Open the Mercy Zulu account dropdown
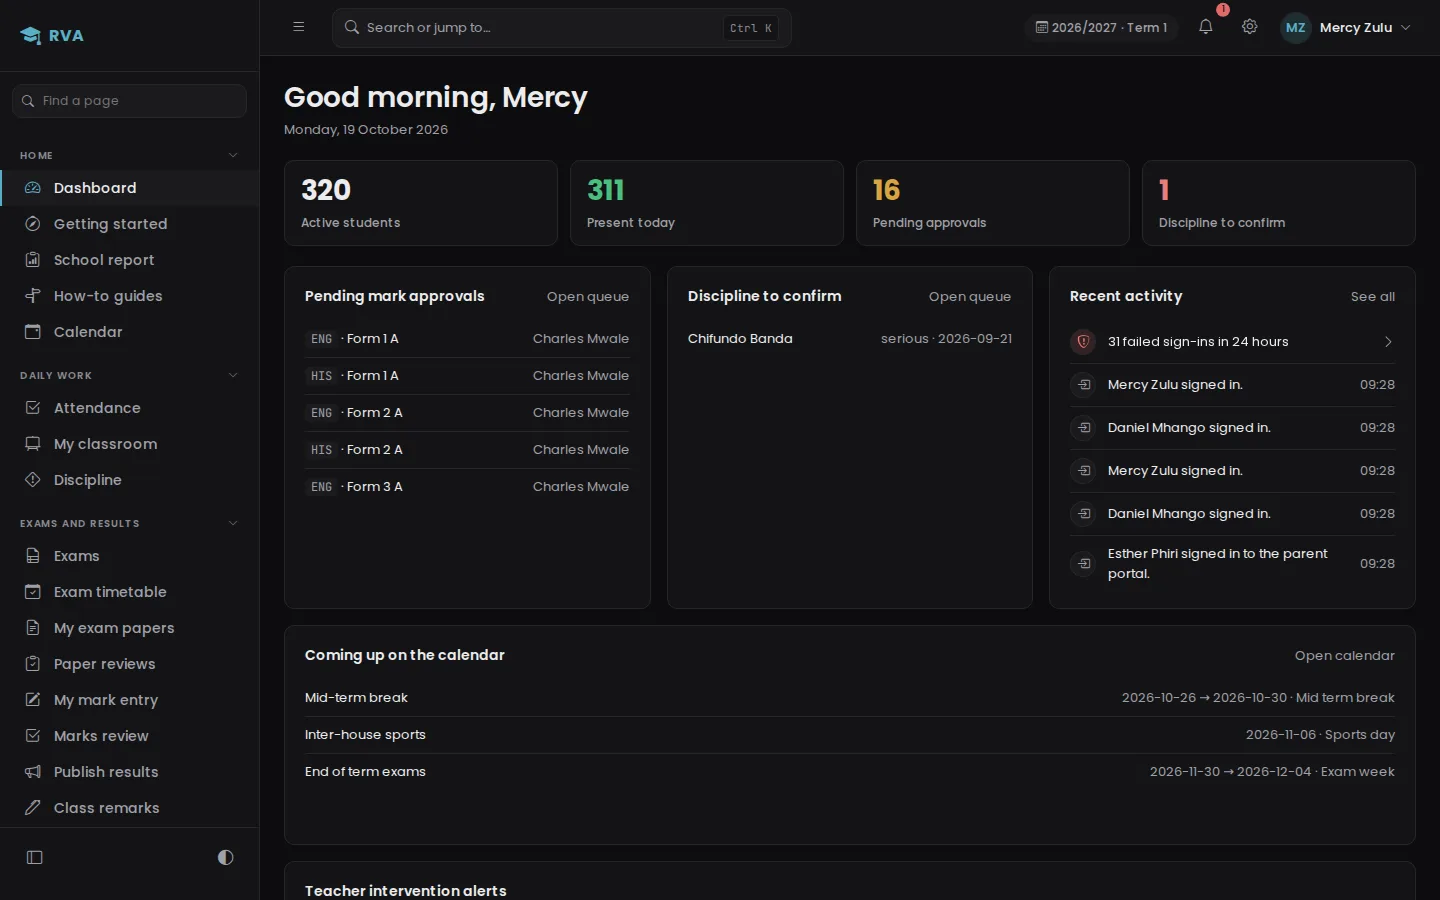 [x=1346, y=28]
